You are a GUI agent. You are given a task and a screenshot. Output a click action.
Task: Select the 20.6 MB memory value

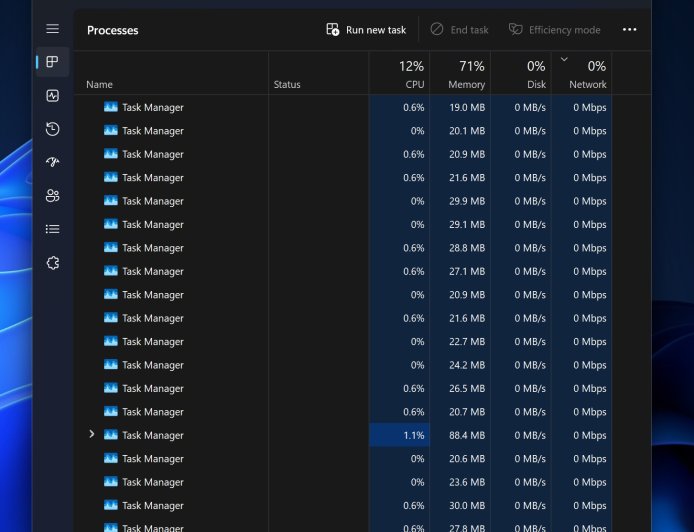pyautogui.click(x=467, y=459)
